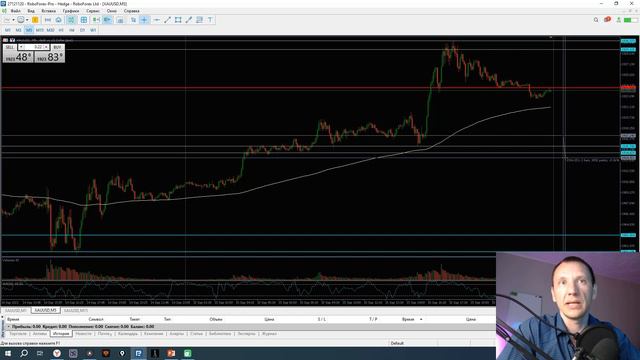
Task: Open the Окно menu
Action: coord(111,11)
